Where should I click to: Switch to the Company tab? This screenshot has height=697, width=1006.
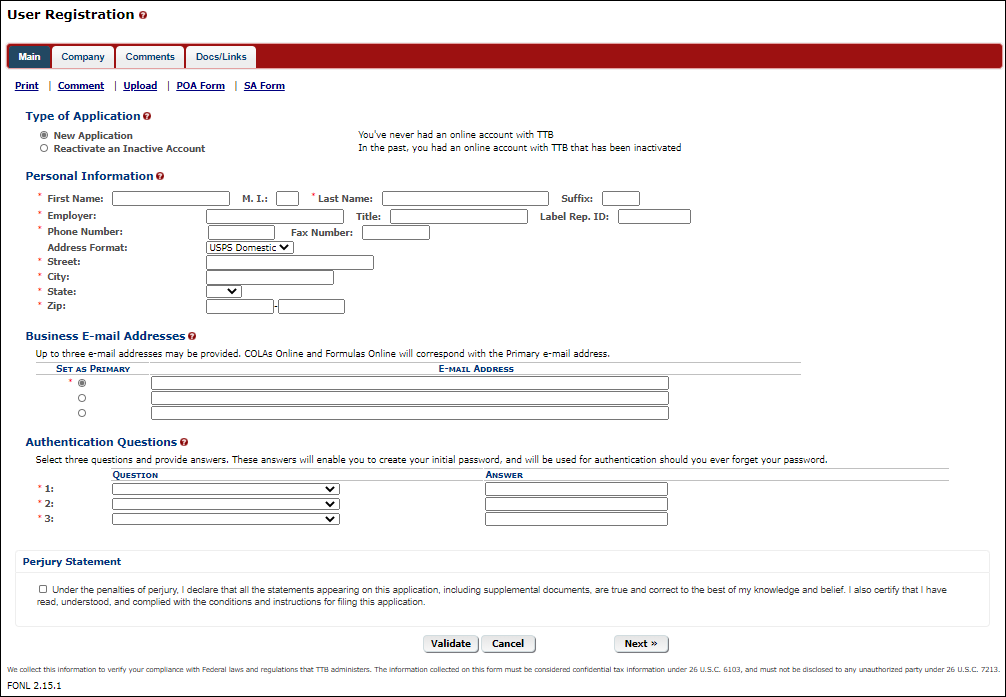83,57
